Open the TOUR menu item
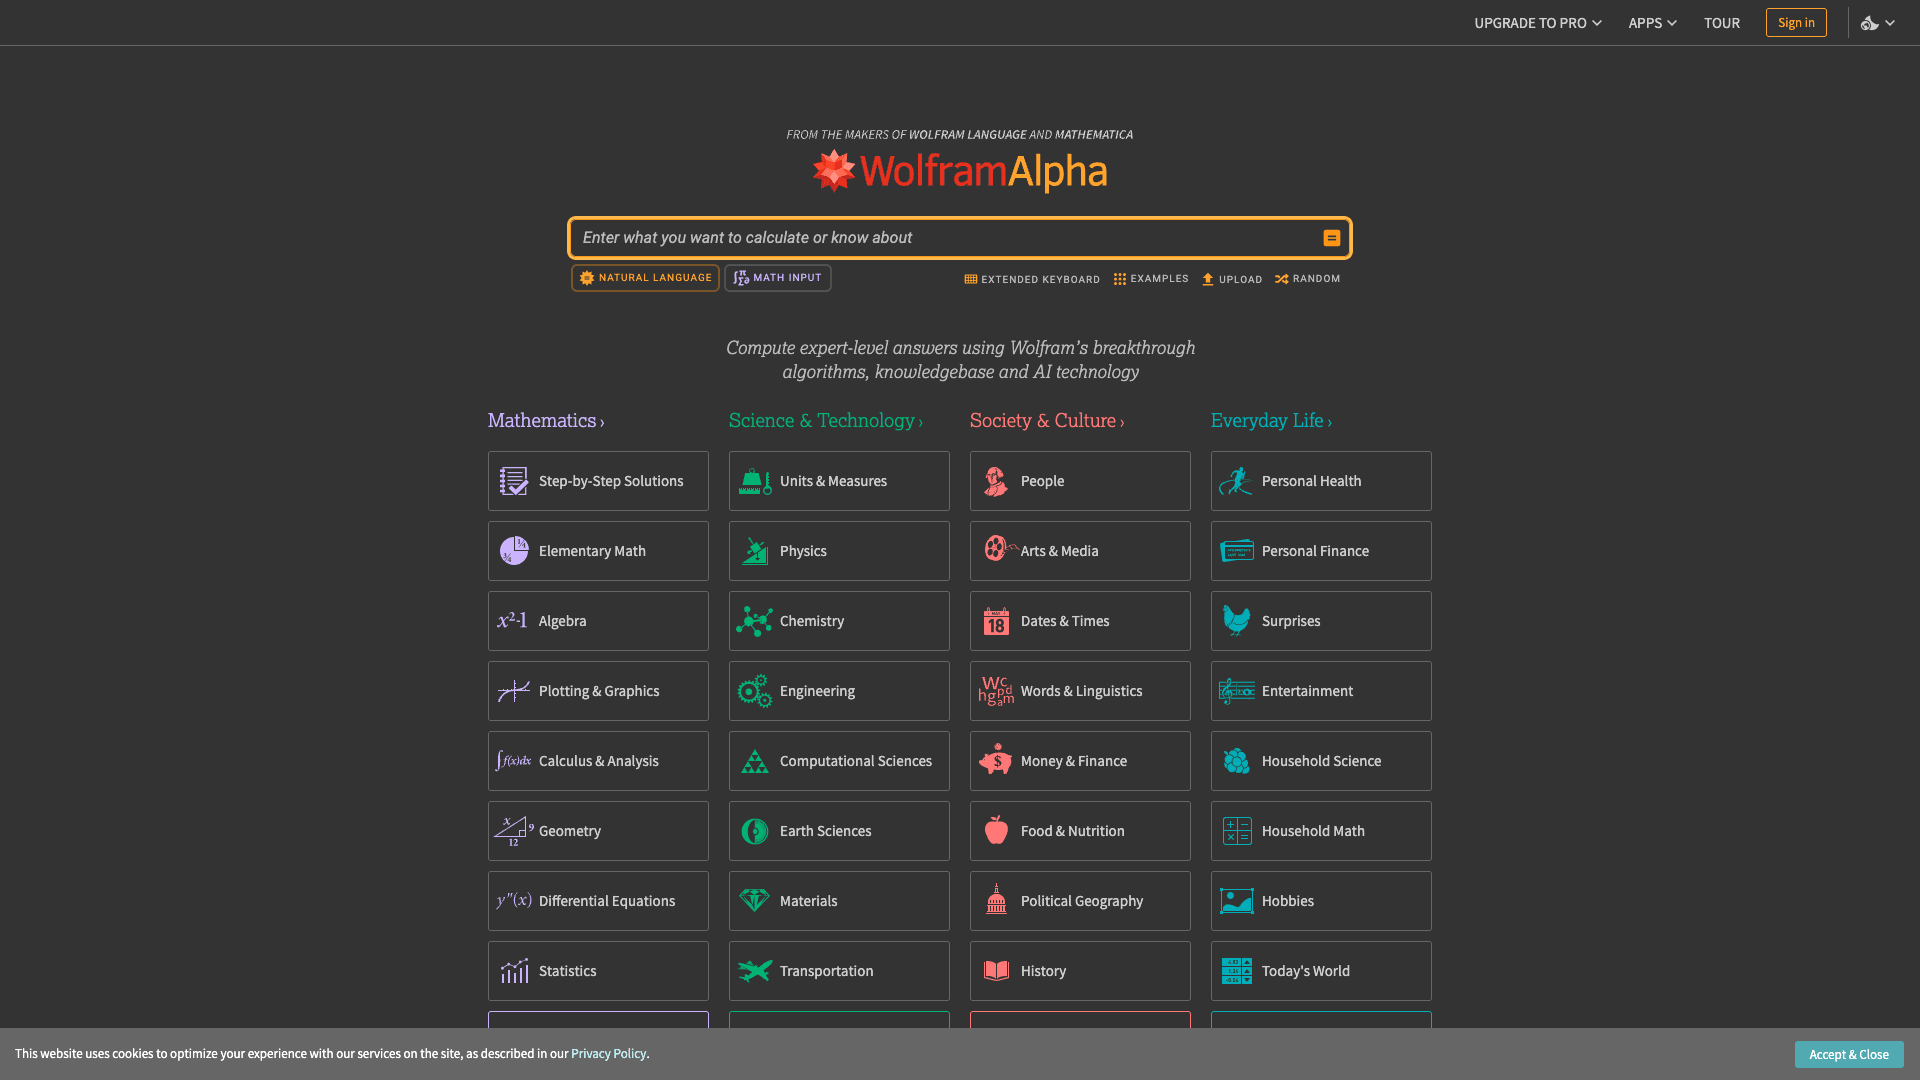This screenshot has width=1920, height=1080. pyautogui.click(x=1722, y=22)
